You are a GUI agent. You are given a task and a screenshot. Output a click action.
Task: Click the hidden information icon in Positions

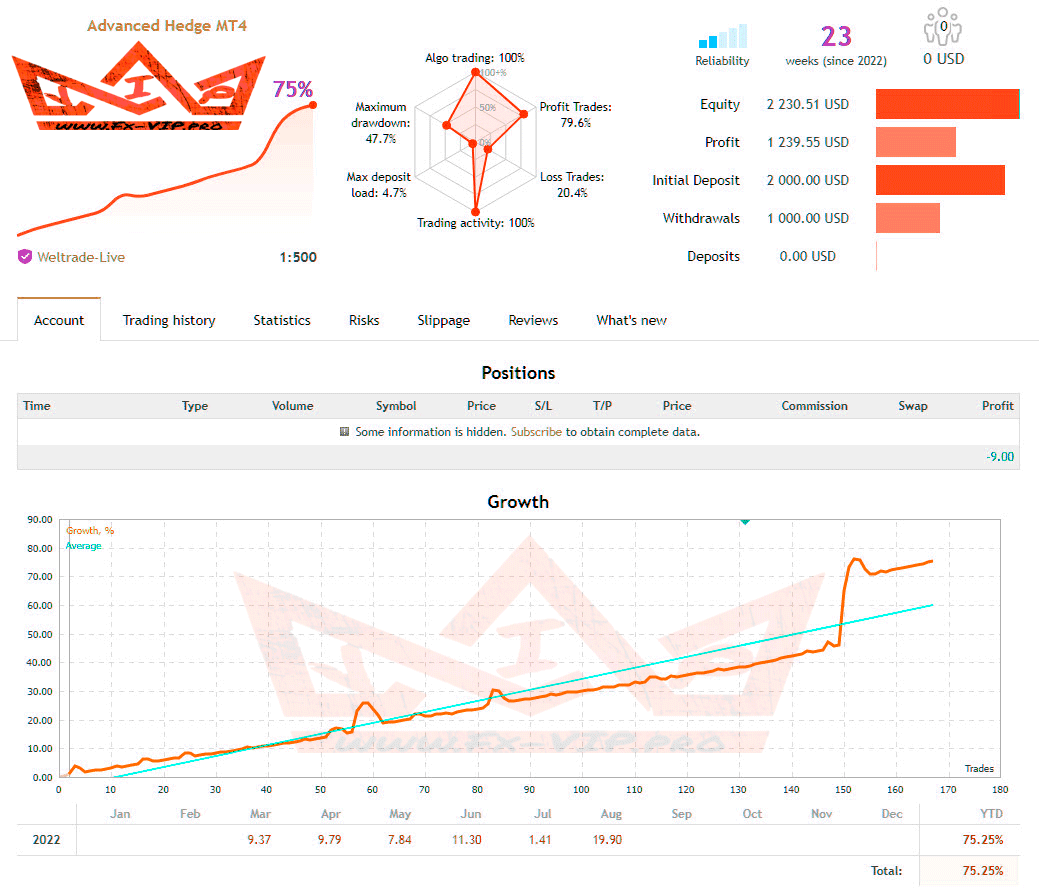tap(345, 432)
